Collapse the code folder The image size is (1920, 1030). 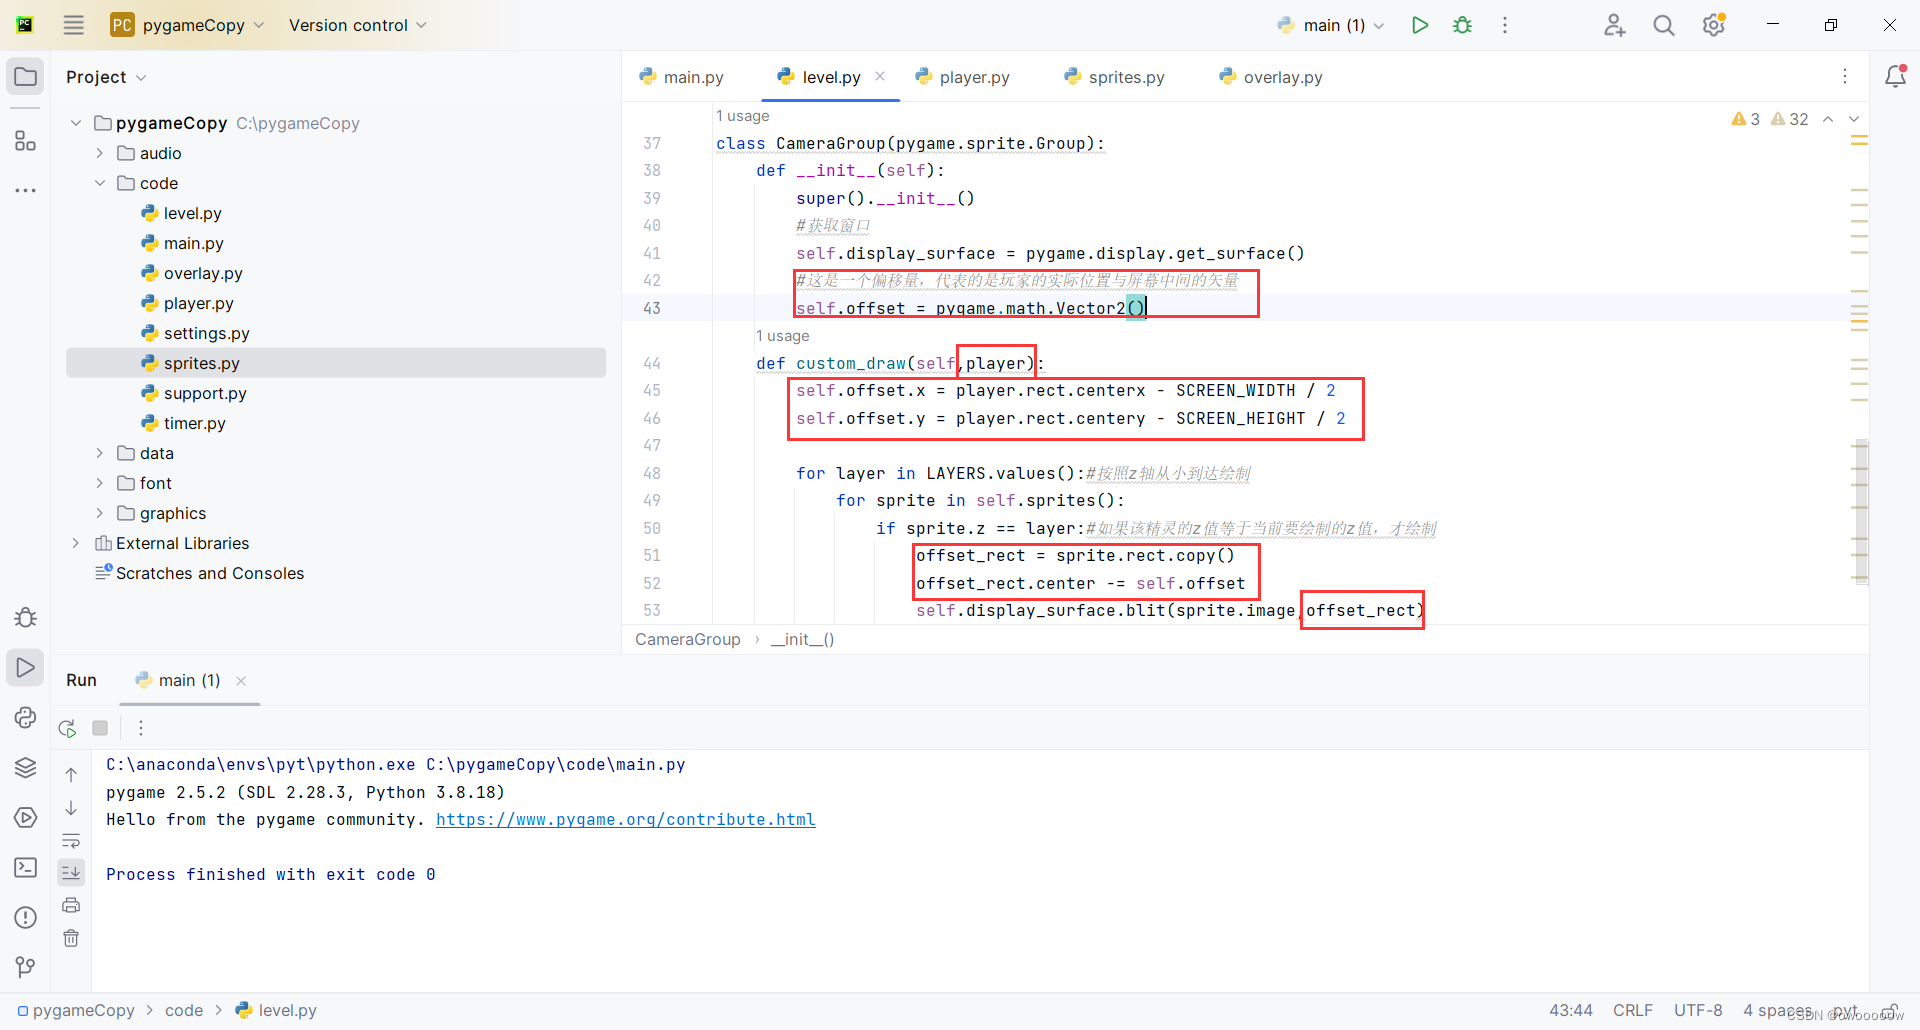pyautogui.click(x=100, y=183)
